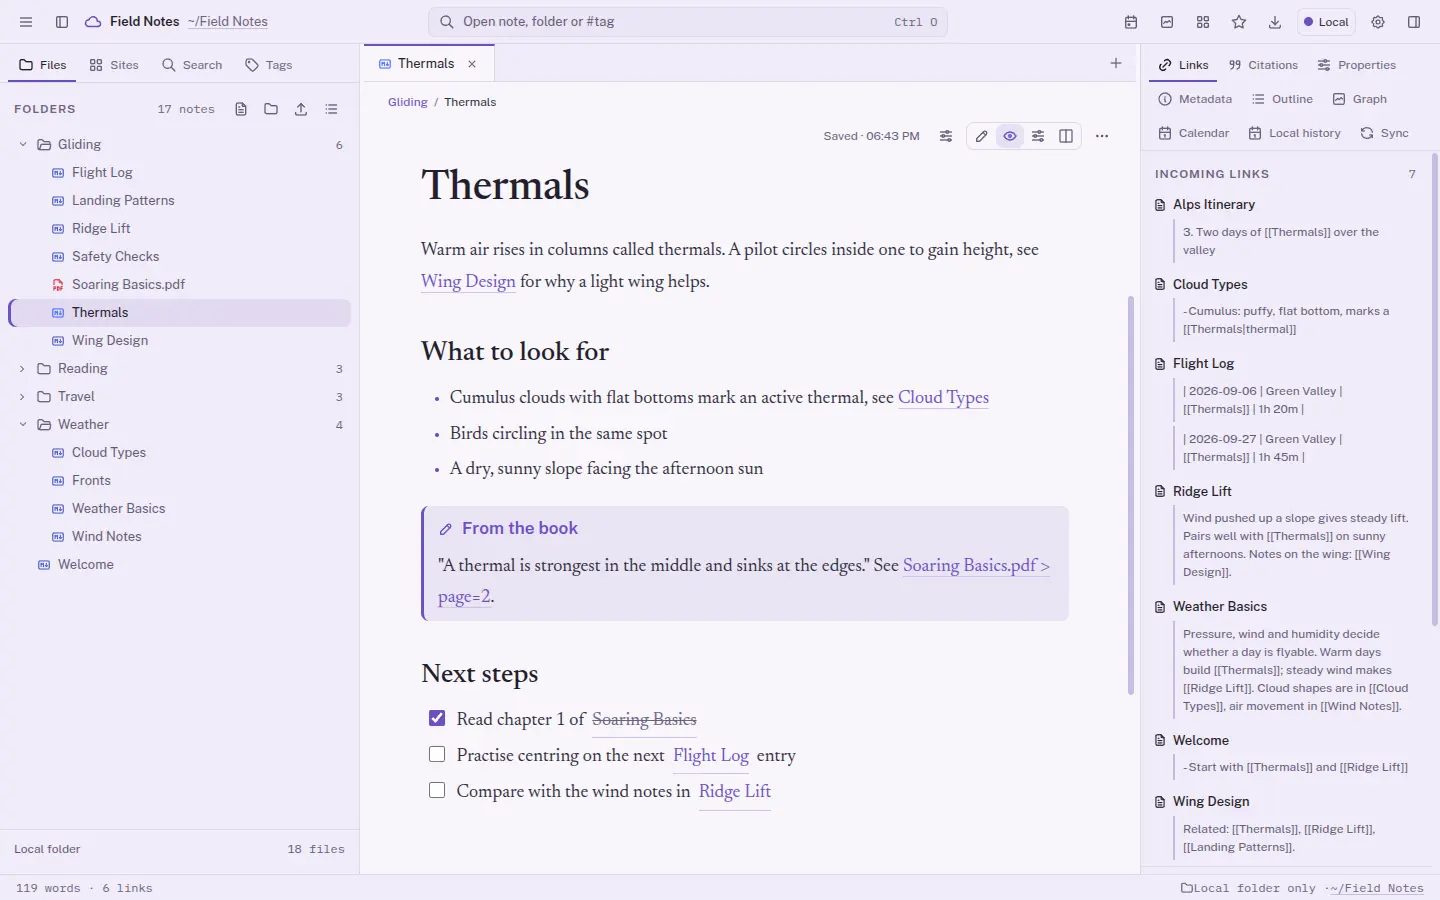Expand the Travel folder chevron
Viewport: 1440px width, 900px height.
coord(23,396)
